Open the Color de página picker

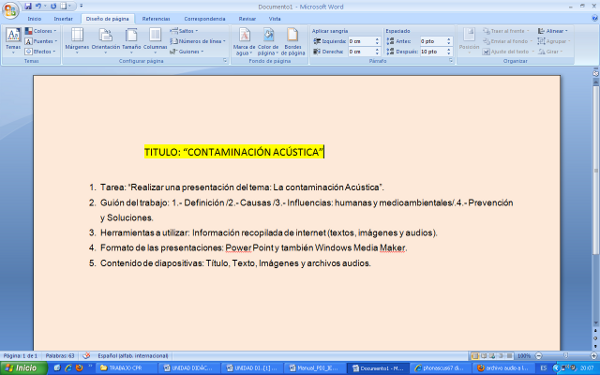pyautogui.click(x=268, y=41)
